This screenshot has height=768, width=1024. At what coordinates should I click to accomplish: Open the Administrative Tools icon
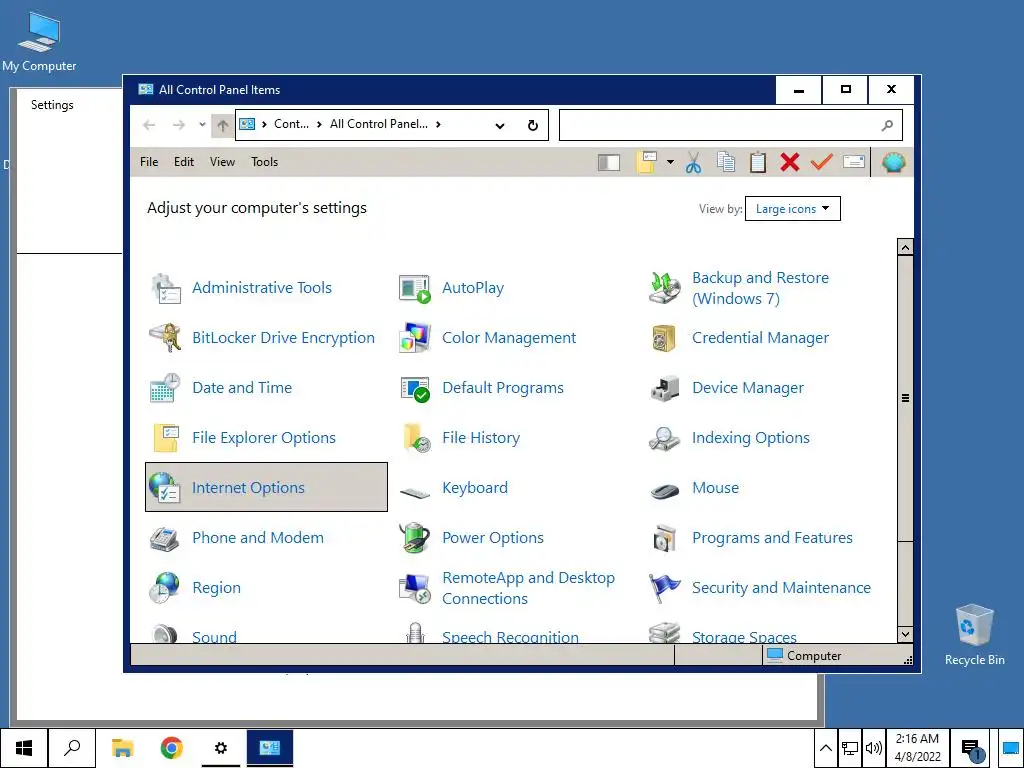point(166,288)
